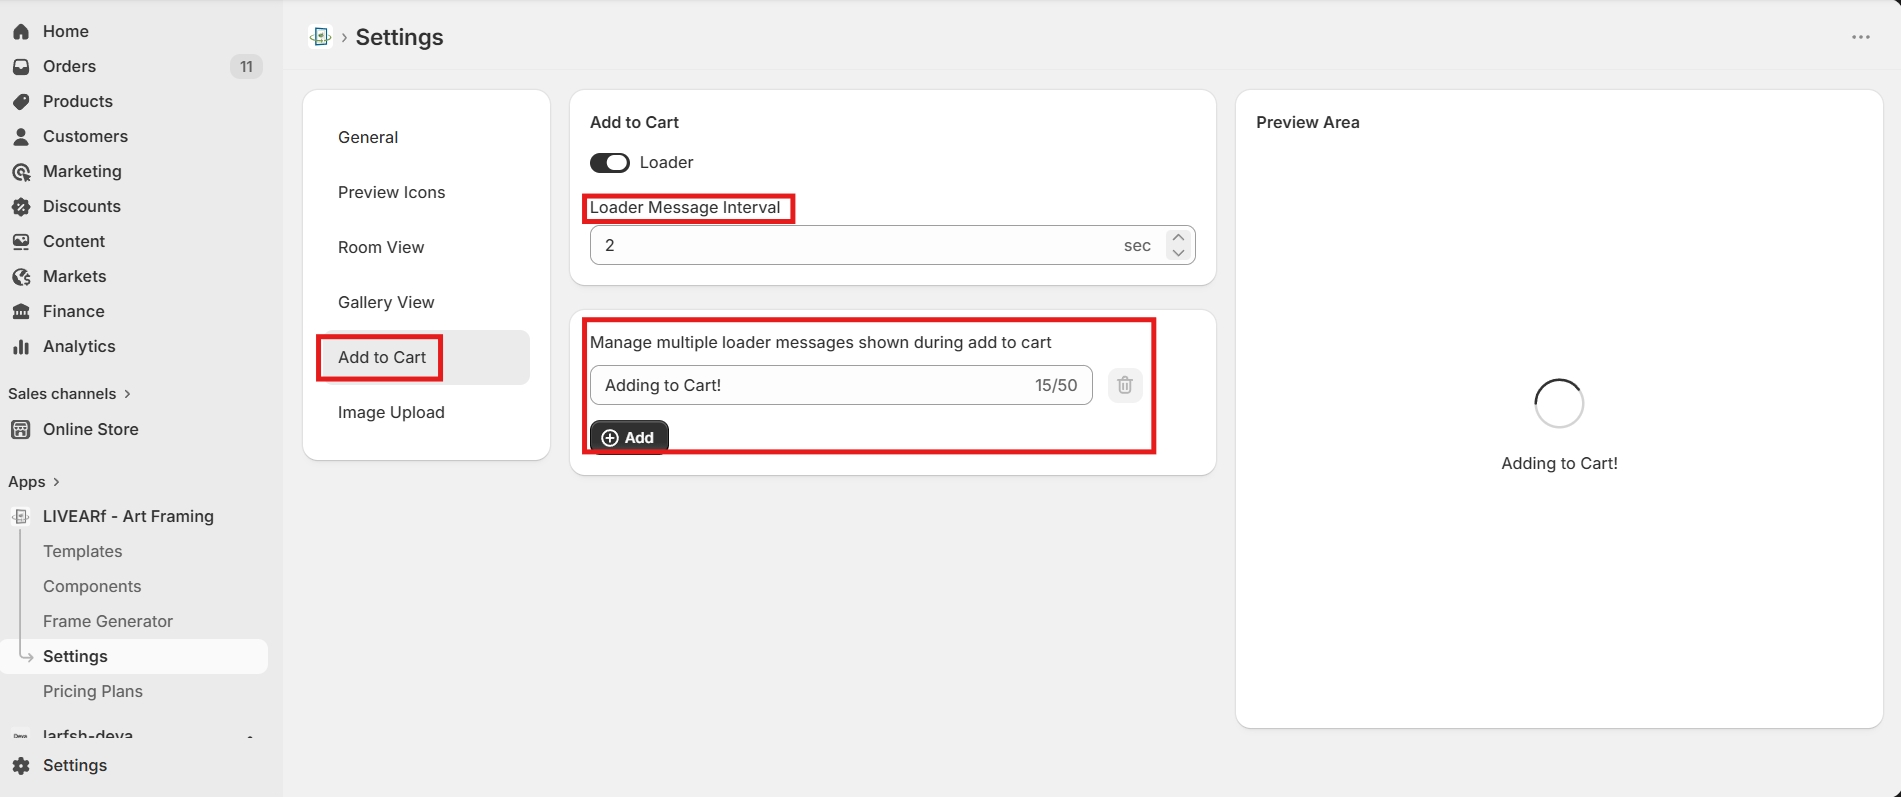The width and height of the screenshot is (1901, 797).
Task: Click the Home icon in the sidebar
Action: [x=21, y=32]
